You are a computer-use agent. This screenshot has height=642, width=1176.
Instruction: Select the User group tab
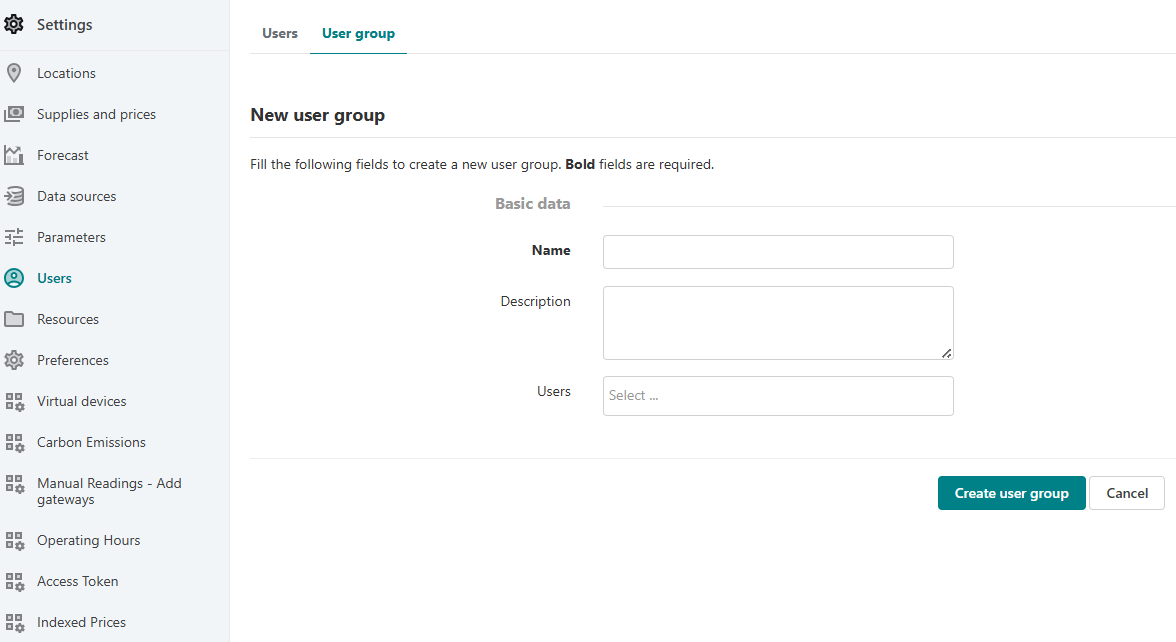[x=358, y=33]
